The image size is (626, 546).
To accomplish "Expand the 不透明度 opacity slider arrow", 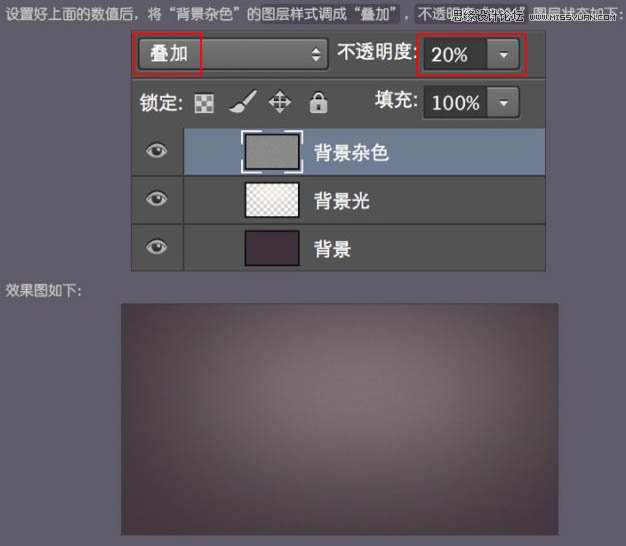I will pos(503,54).
